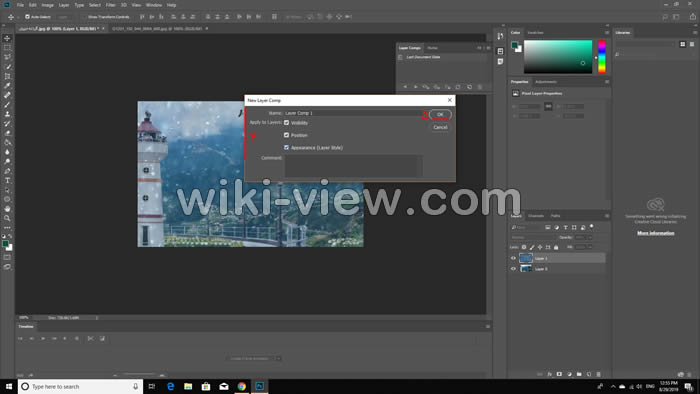Click the new group folder icon in Layers

[579, 374]
